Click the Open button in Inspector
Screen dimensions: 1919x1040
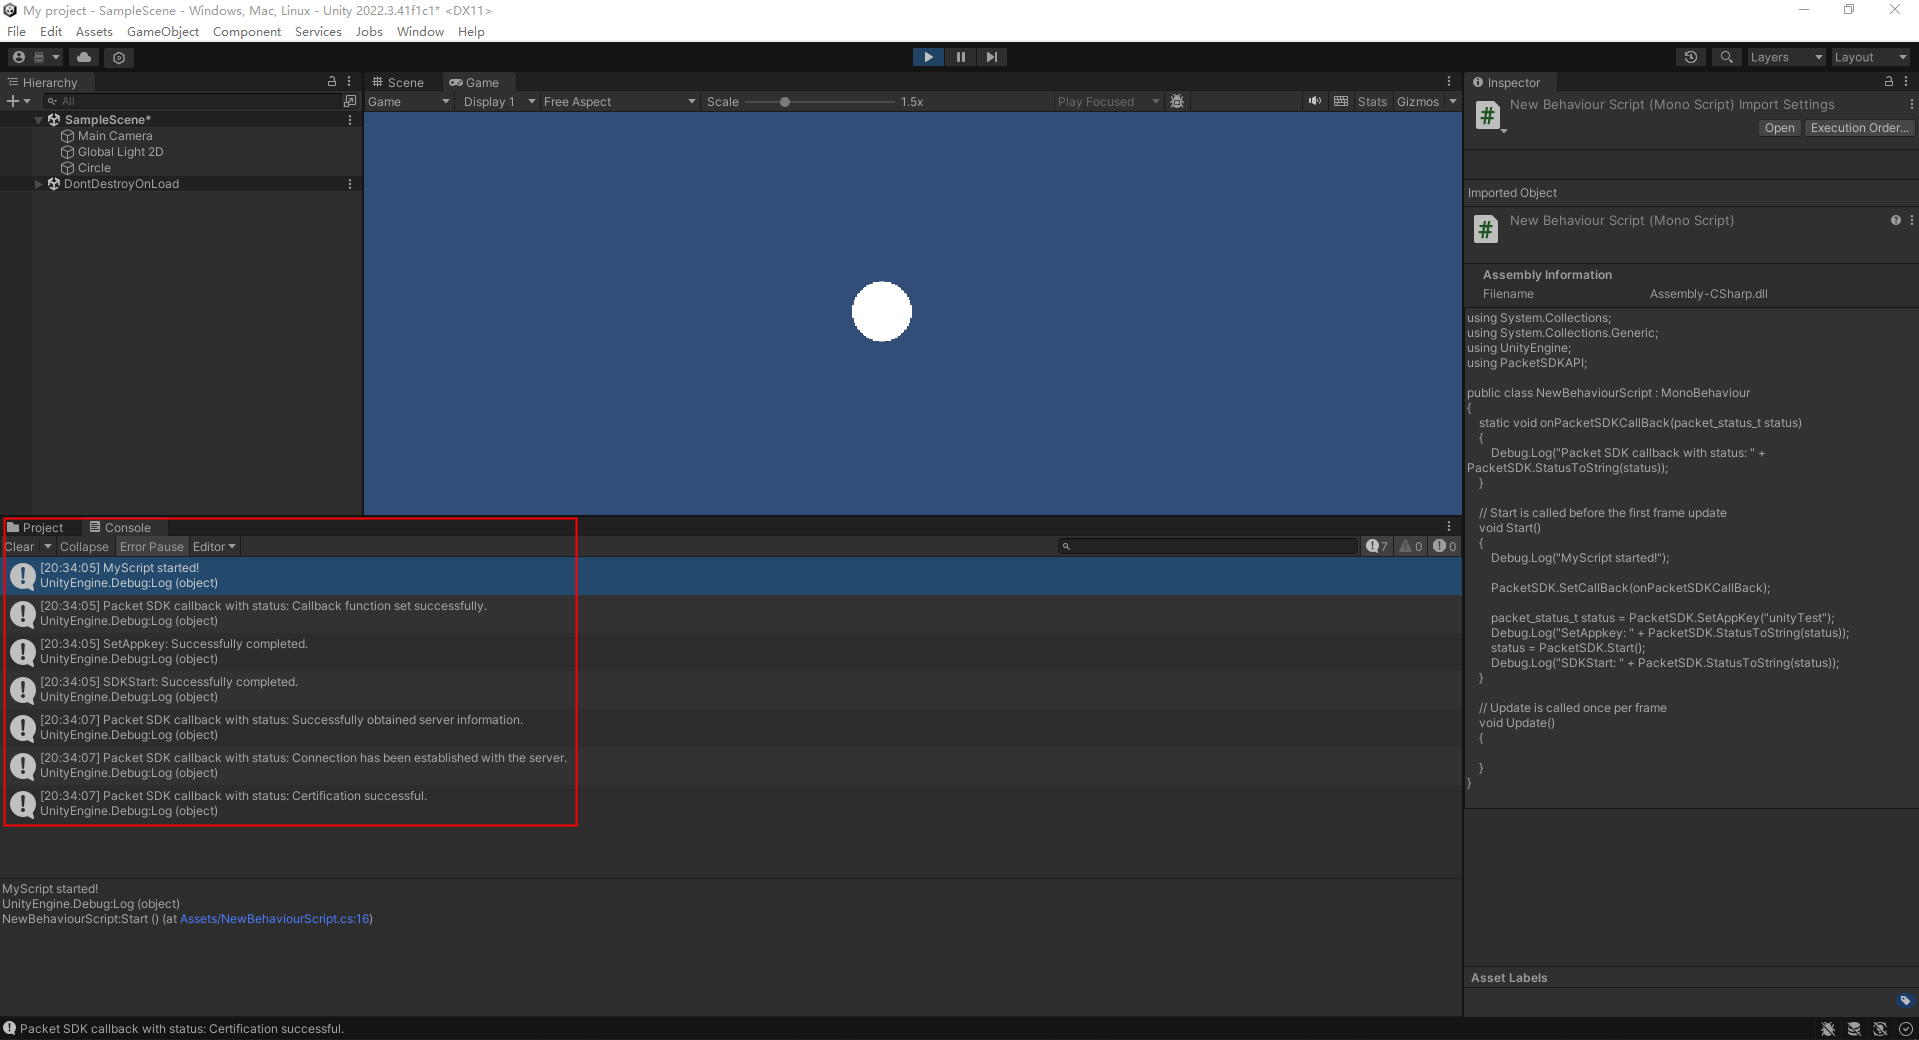pyautogui.click(x=1778, y=127)
